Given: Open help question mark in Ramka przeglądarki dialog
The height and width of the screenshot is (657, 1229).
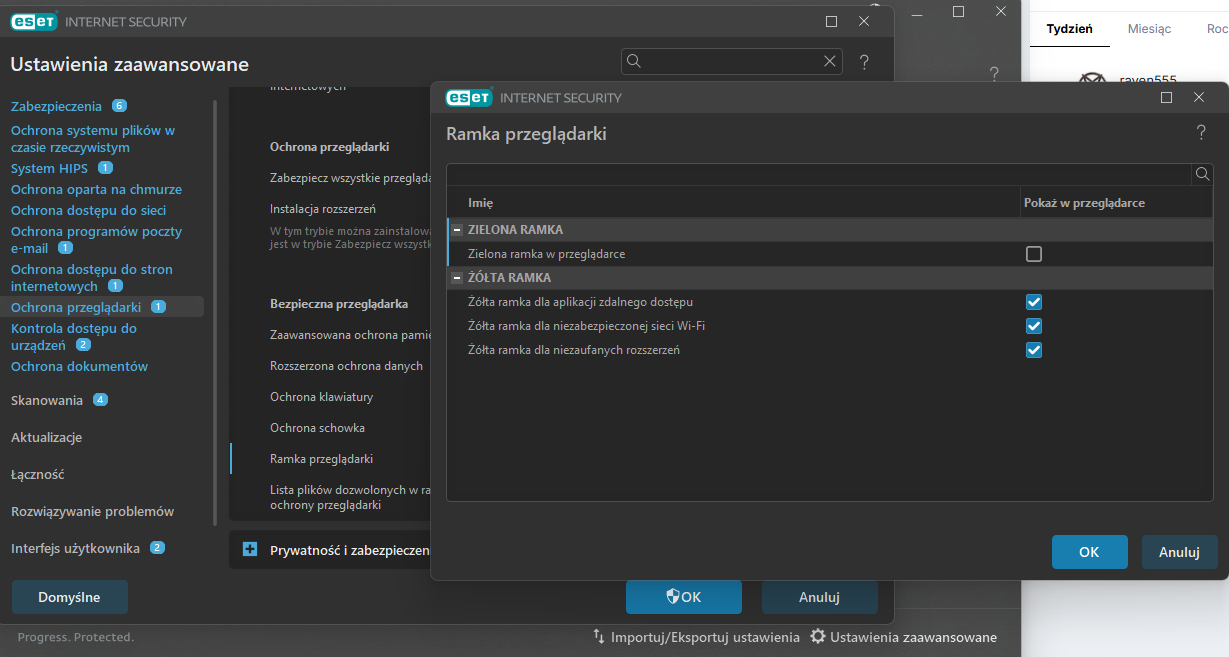Looking at the screenshot, I should pyautogui.click(x=1201, y=132).
